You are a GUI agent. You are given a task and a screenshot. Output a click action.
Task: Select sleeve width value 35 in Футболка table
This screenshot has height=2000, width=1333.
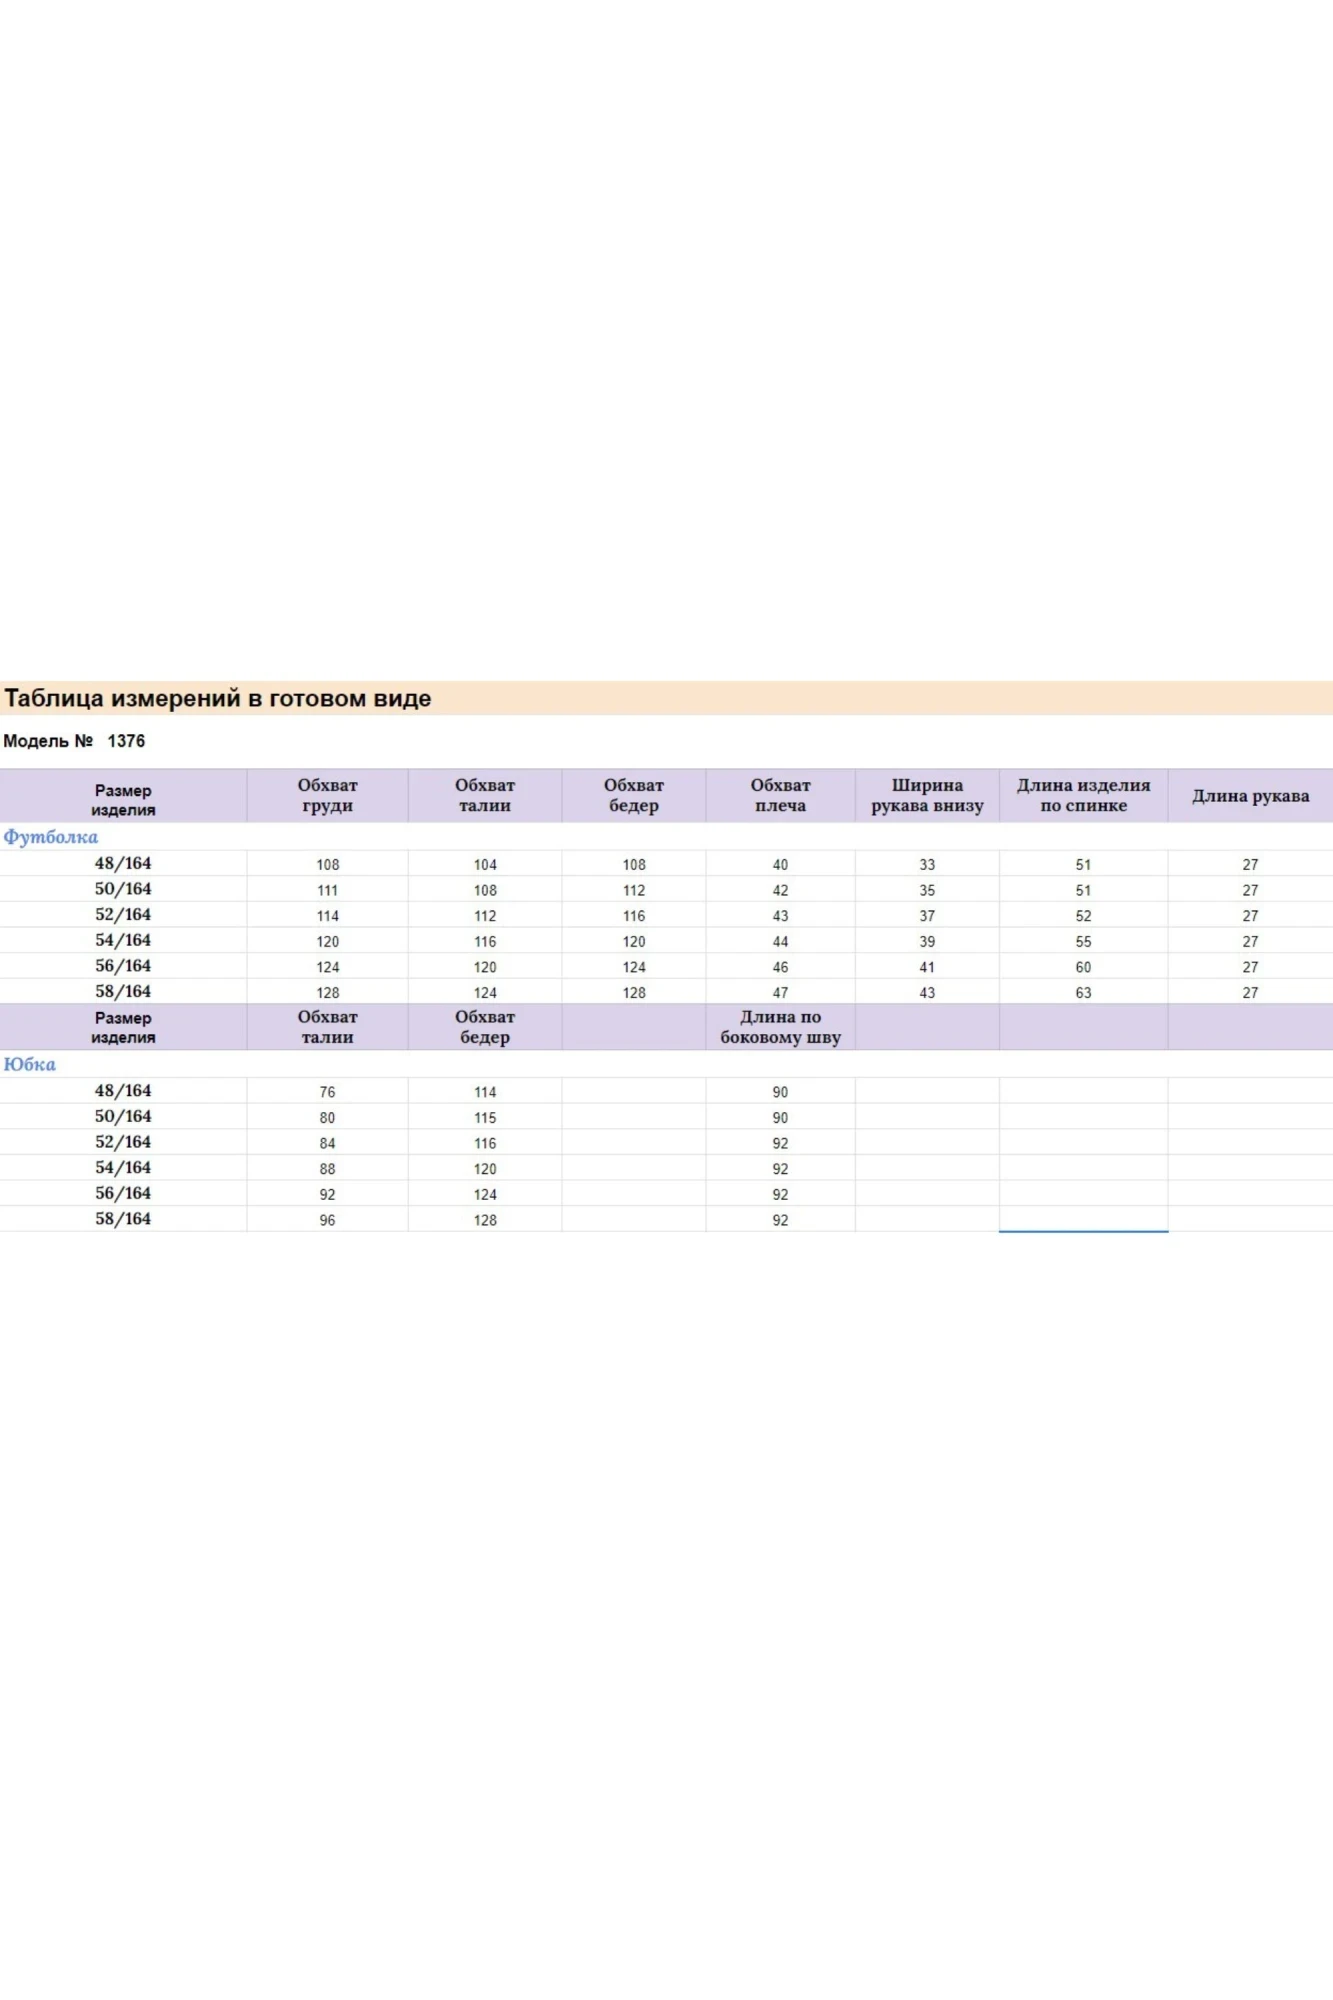pyautogui.click(x=927, y=890)
